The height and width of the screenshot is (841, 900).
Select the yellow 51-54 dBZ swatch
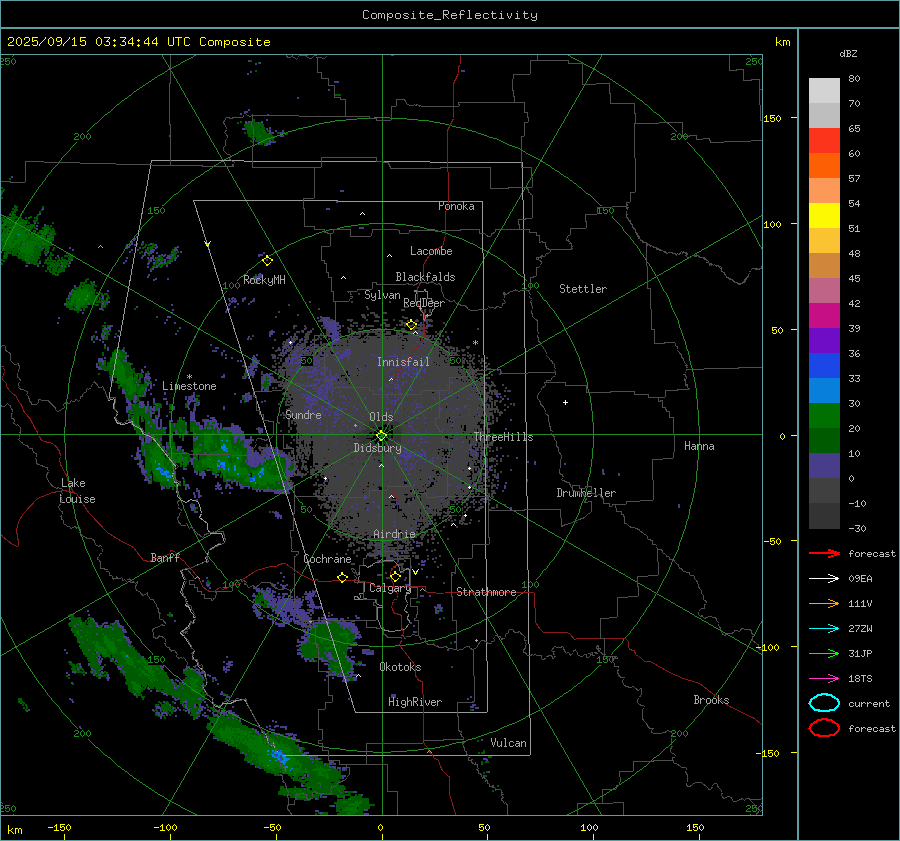tap(824, 216)
